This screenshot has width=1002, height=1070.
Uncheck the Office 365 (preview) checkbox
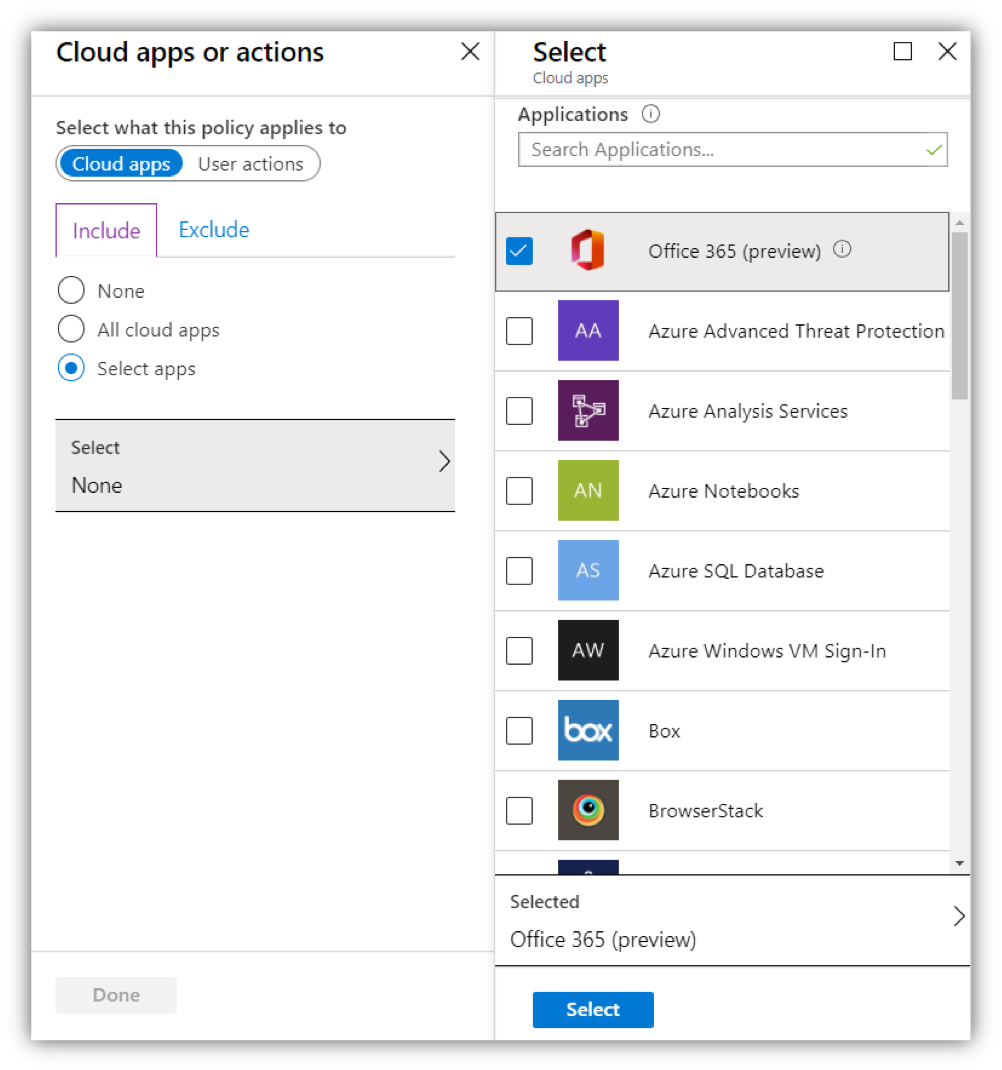click(x=519, y=251)
